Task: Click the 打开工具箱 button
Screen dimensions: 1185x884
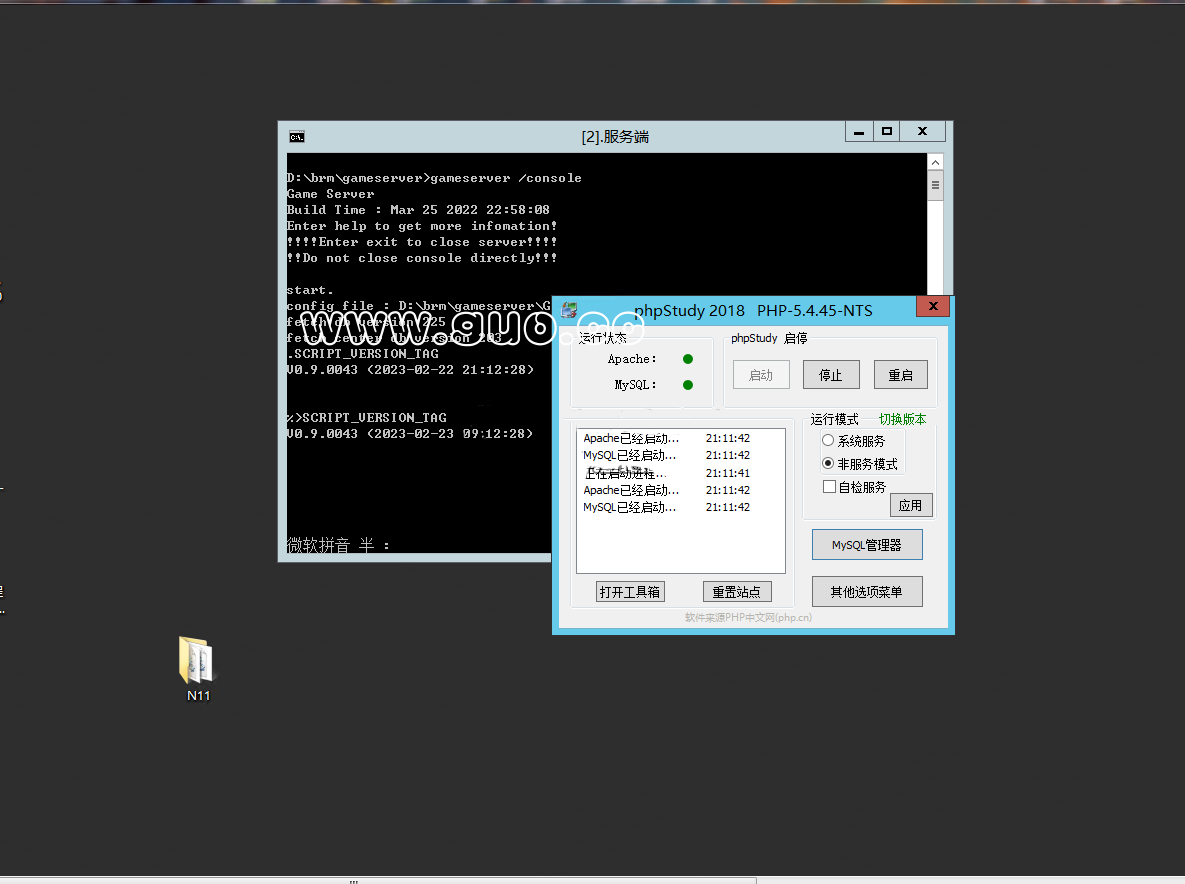Action: coord(630,592)
